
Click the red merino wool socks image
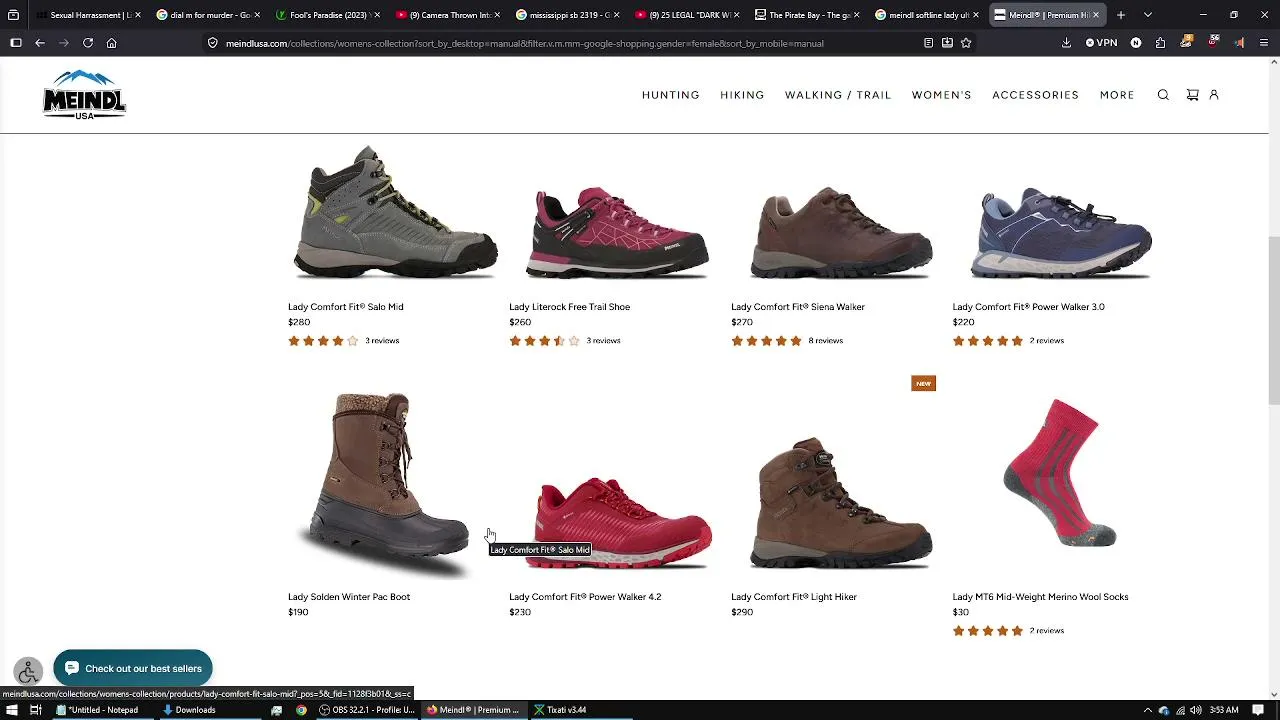point(1060,472)
